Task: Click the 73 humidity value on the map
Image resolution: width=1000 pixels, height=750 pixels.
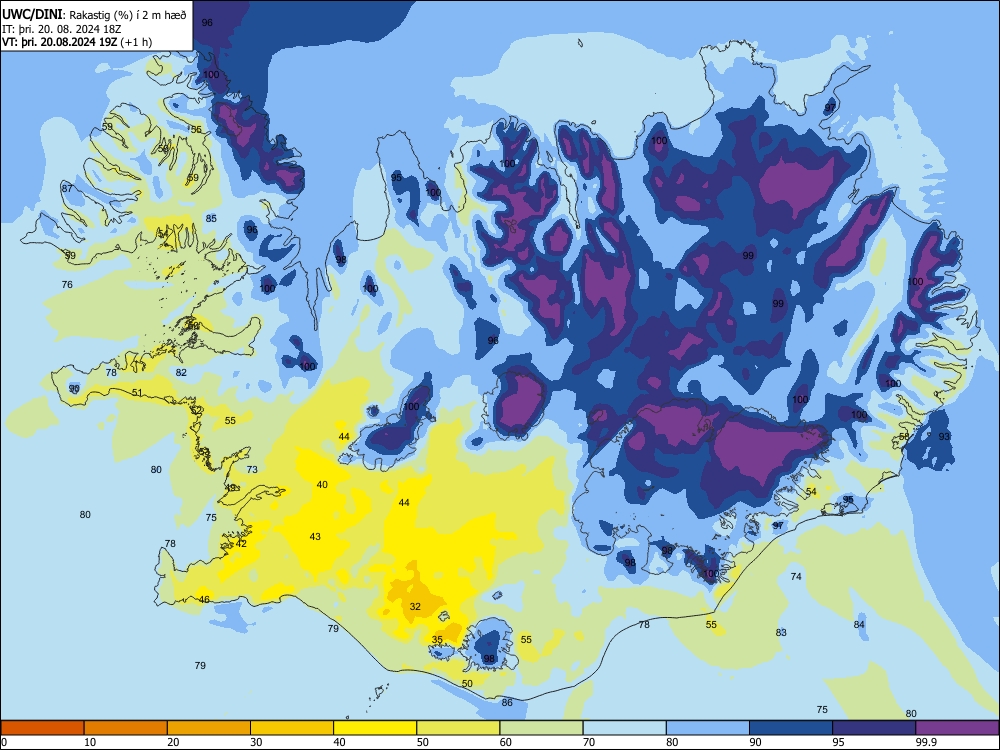Action: (x=252, y=469)
